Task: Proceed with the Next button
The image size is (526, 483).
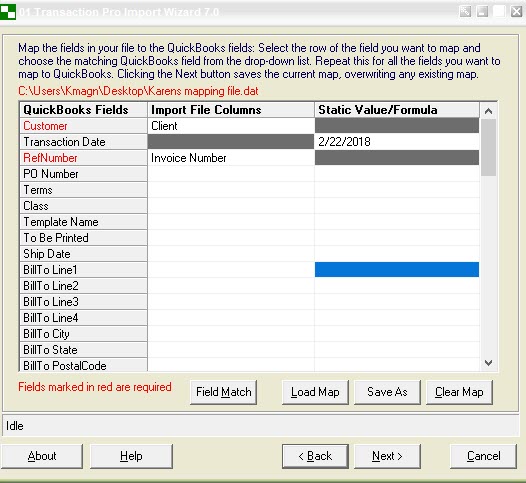Action: pyautogui.click(x=387, y=456)
